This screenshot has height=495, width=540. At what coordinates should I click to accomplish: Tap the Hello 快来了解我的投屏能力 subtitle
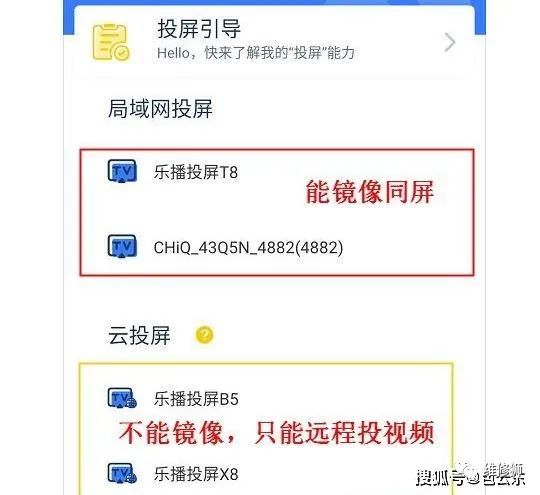tap(256, 53)
